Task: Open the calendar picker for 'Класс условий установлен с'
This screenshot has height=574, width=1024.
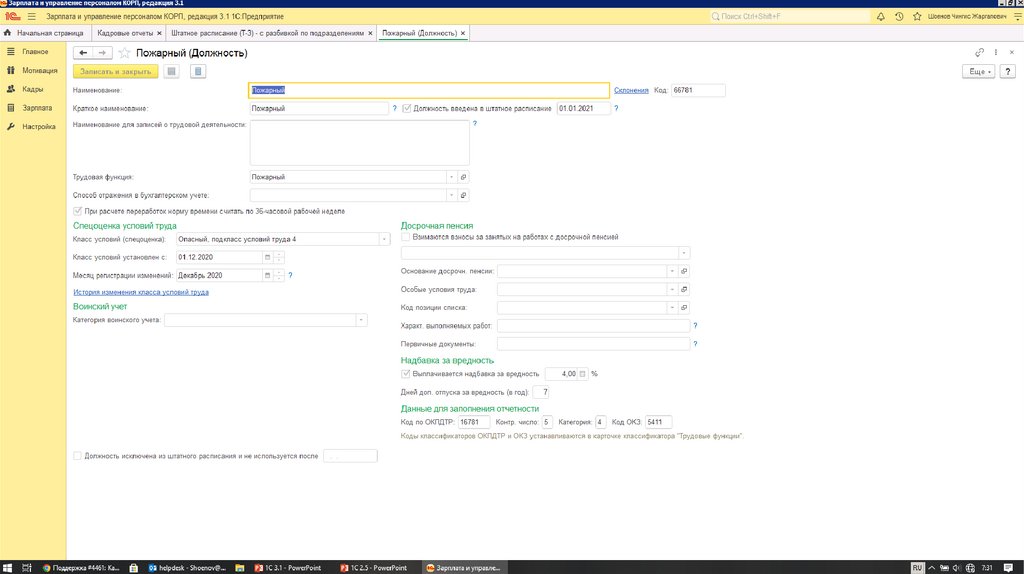Action: click(x=268, y=257)
